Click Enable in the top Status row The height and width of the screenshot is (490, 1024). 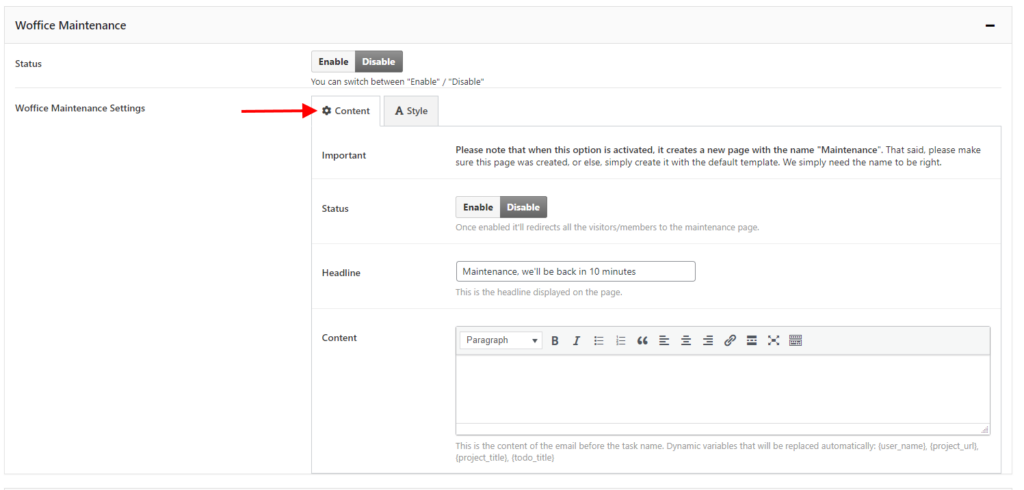[x=333, y=62]
